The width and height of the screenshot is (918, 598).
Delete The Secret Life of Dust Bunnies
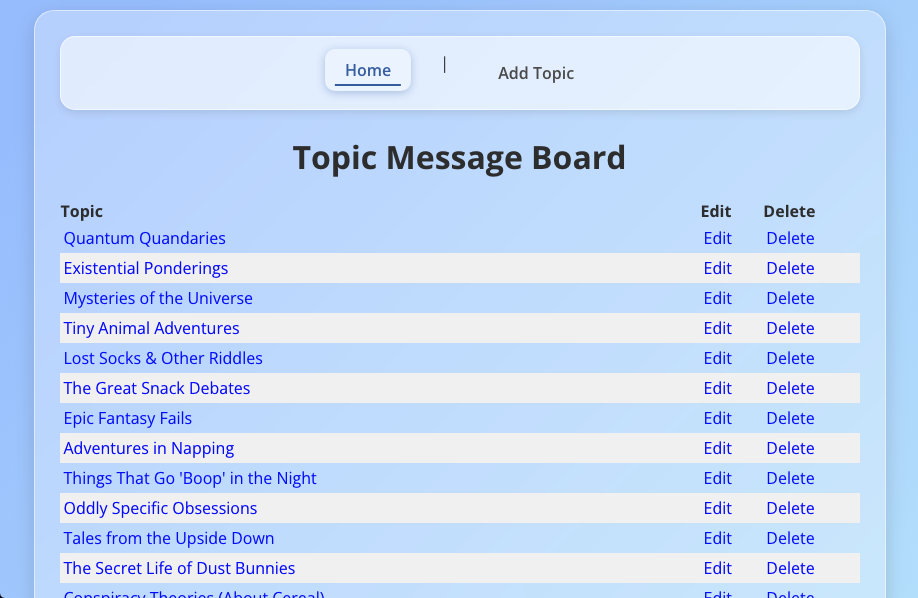tap(790, 568)
